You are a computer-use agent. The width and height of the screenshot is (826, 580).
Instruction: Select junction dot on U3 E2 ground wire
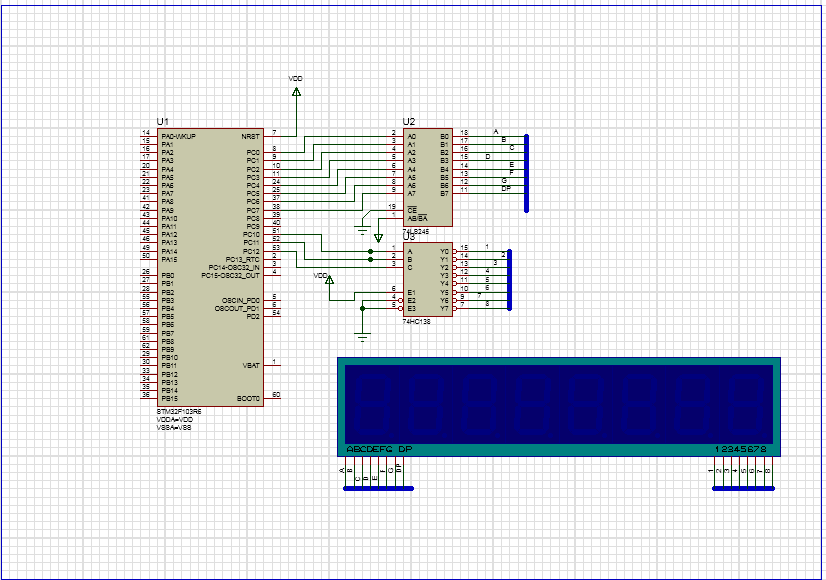[x=362, y=308]
